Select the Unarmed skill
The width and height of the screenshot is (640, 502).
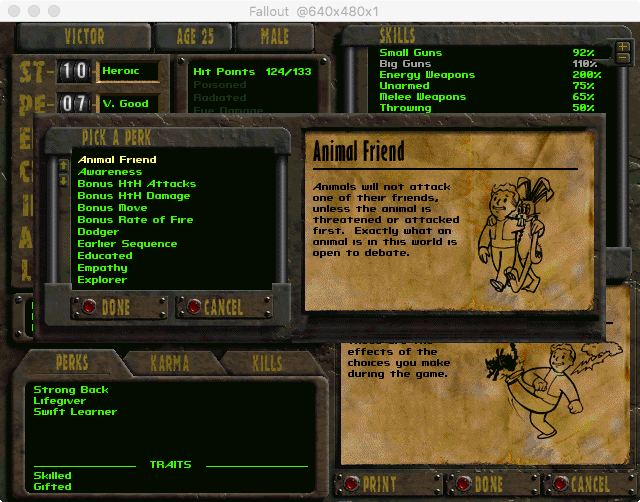[487, 86]
